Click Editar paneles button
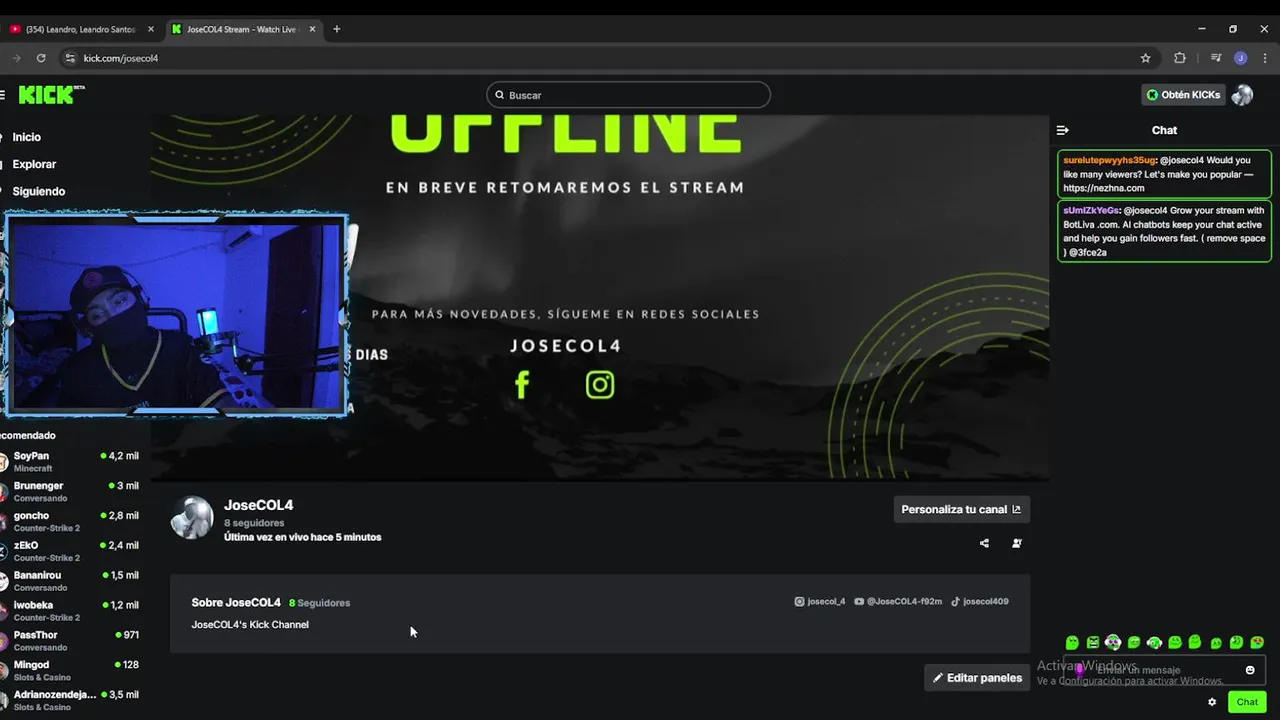Image resolution: width=1280 pixels, height=720 pixels. coord(977,678)
